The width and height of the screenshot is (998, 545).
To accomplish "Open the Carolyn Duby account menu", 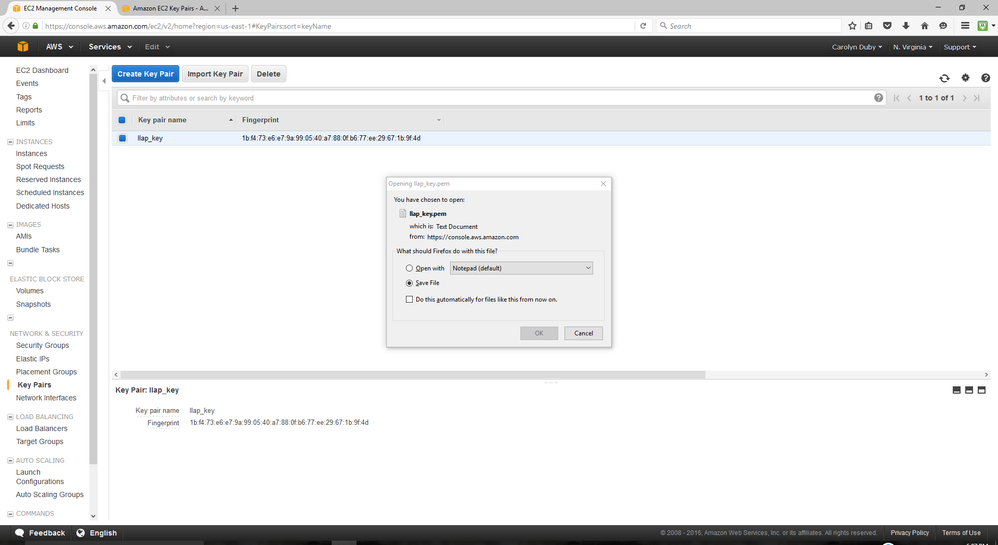I will [857, 46].
